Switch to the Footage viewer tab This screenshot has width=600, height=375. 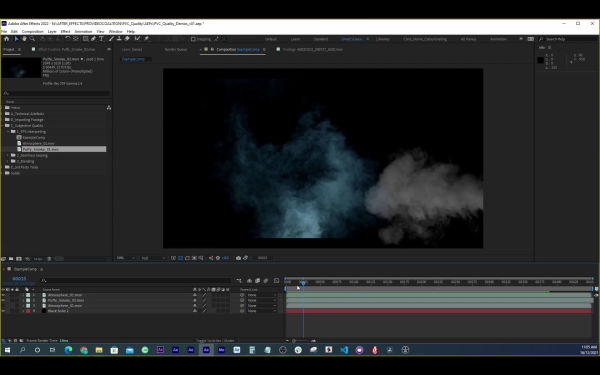click(x=312, y=49)
